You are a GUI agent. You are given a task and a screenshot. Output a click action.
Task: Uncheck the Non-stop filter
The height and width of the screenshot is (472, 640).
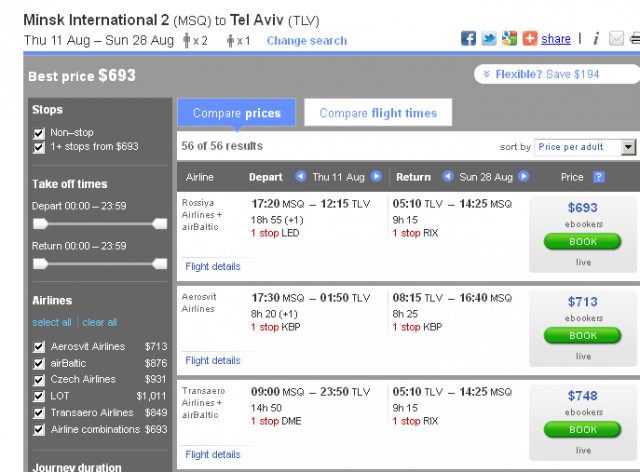click(39, 132)
